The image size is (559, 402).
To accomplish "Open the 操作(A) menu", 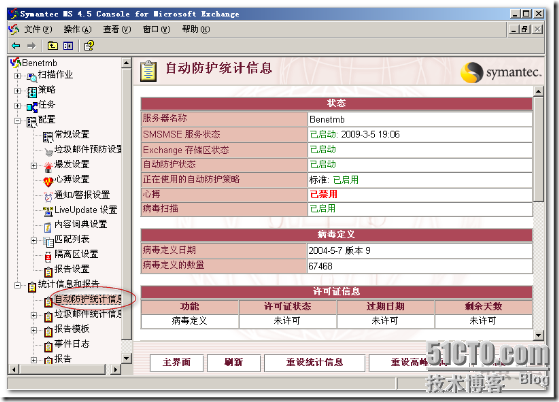I will point(77,29).
